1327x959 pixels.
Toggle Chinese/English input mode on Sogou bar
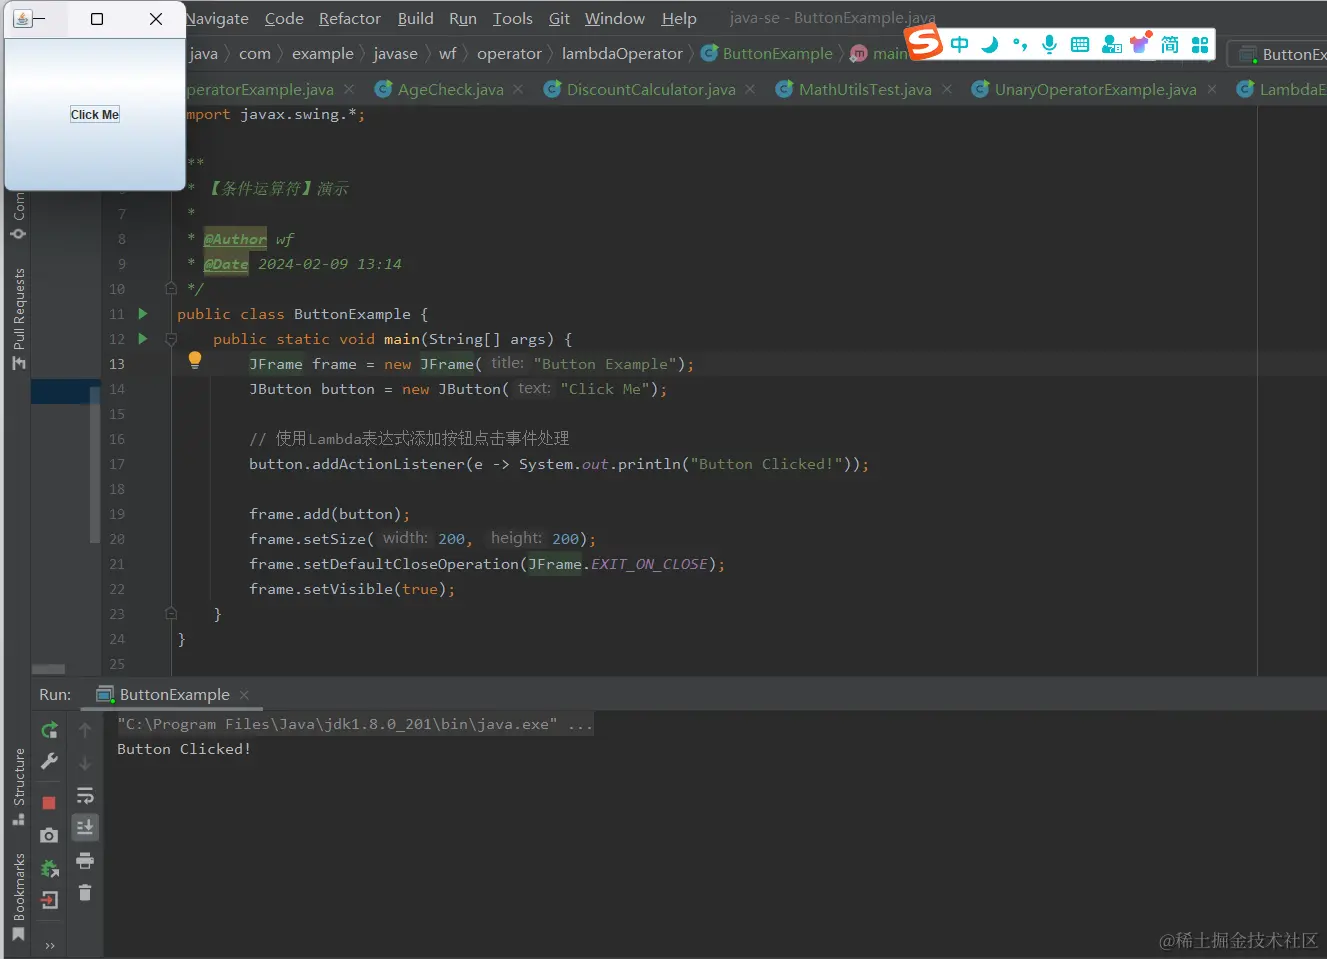pos(960,45)
